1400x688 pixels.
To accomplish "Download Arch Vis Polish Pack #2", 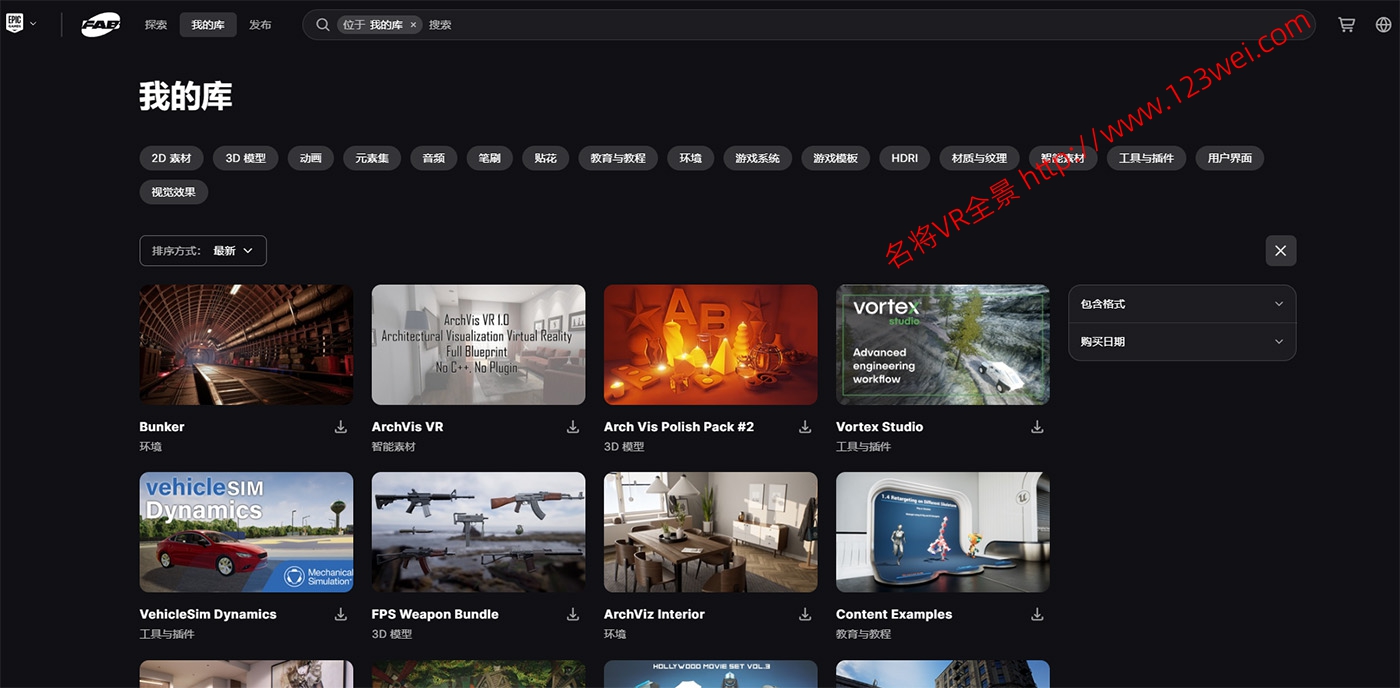I will [805, 427].
